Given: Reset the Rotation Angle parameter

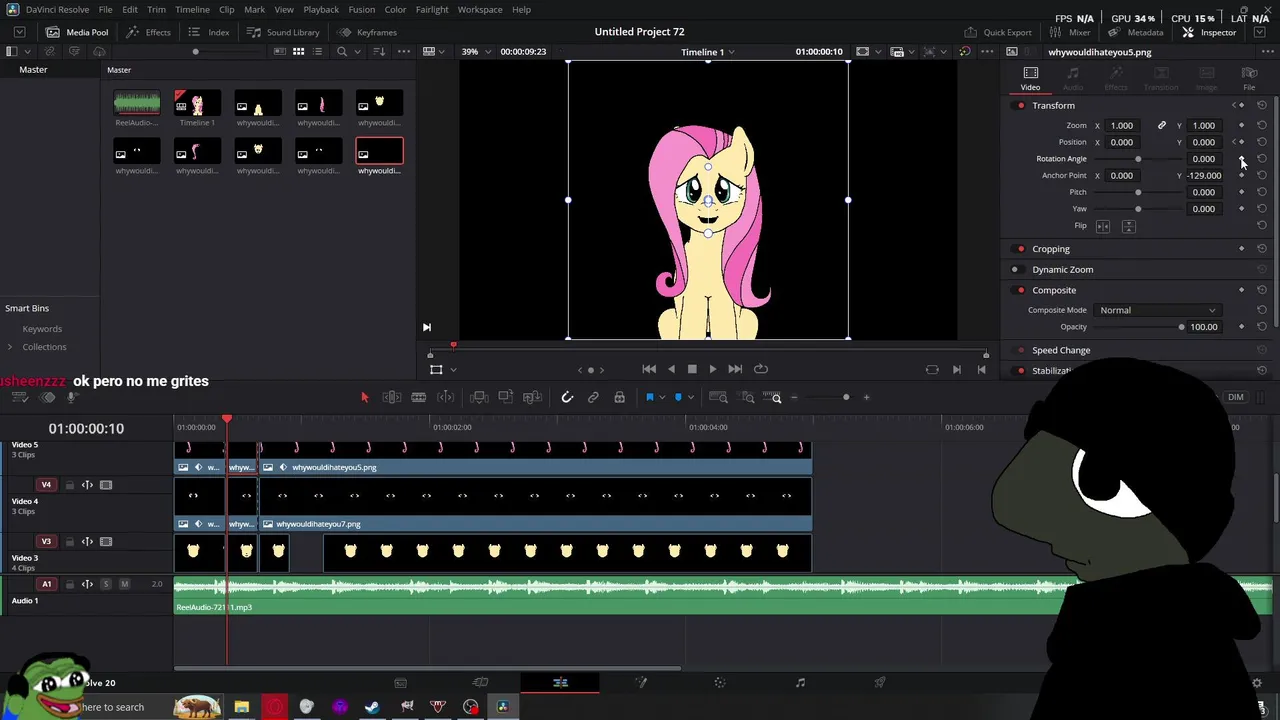Looking at the screenshot, I should tap(1262, 158).
